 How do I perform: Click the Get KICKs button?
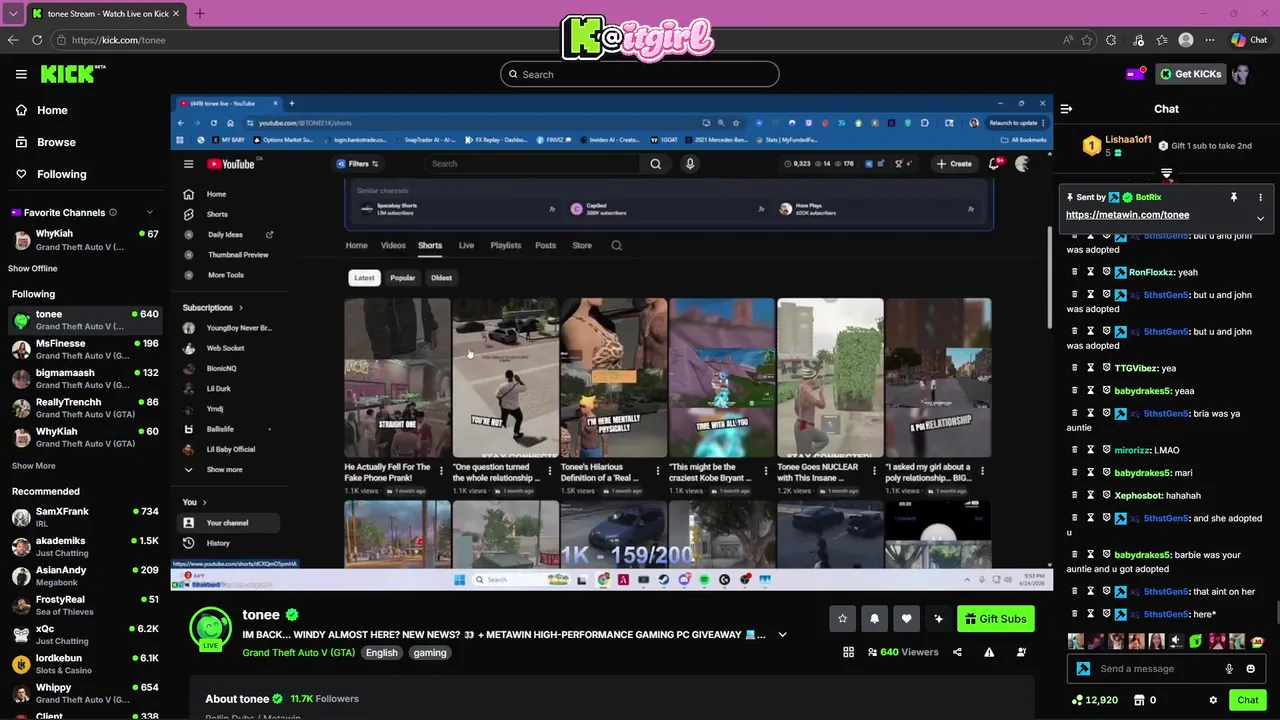click(1189, 74)
